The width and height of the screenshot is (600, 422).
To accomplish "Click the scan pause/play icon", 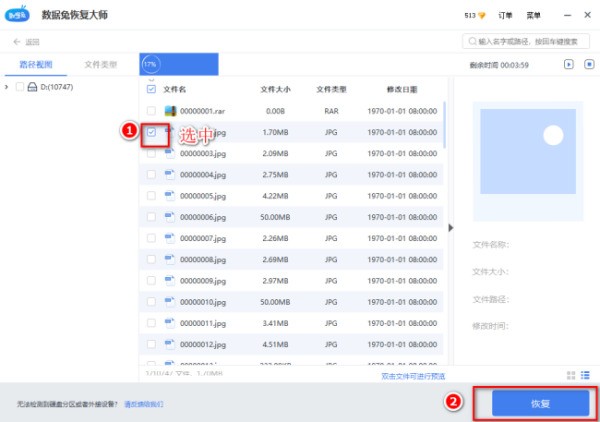I will 568,65.
